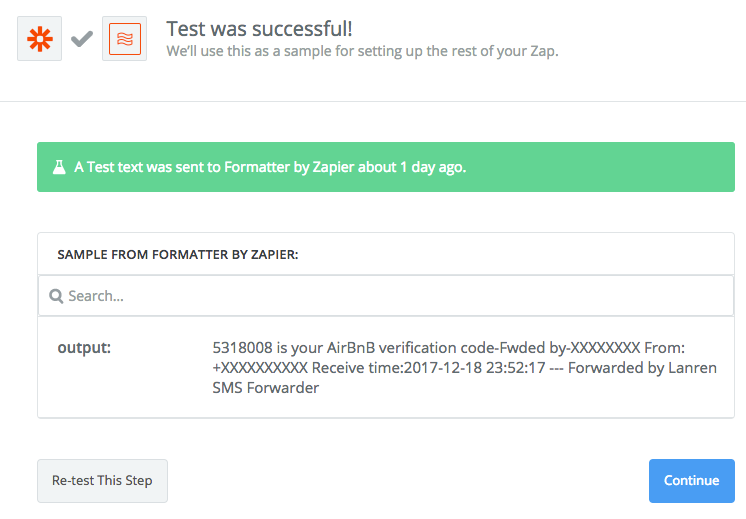Focus the Search input field
The image size is (746, 519).
coord(390,296)
